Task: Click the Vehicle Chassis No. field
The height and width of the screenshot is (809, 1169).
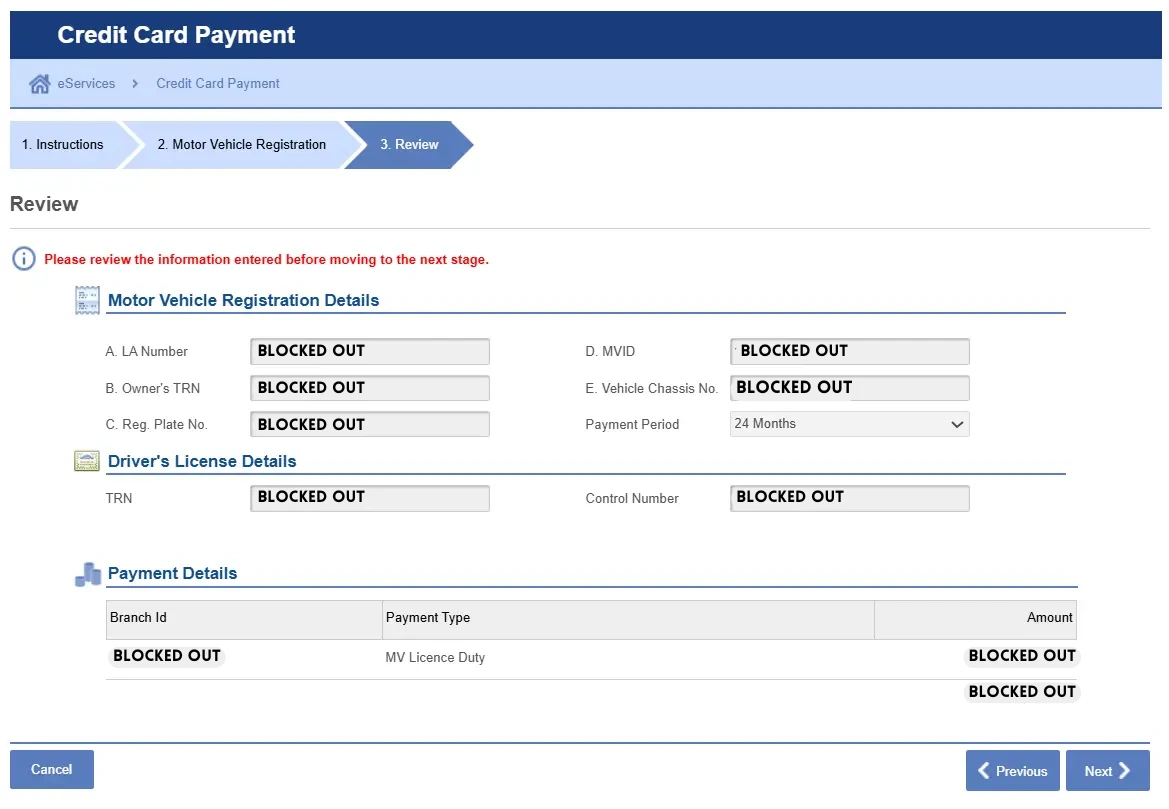Action: [849, 388]
